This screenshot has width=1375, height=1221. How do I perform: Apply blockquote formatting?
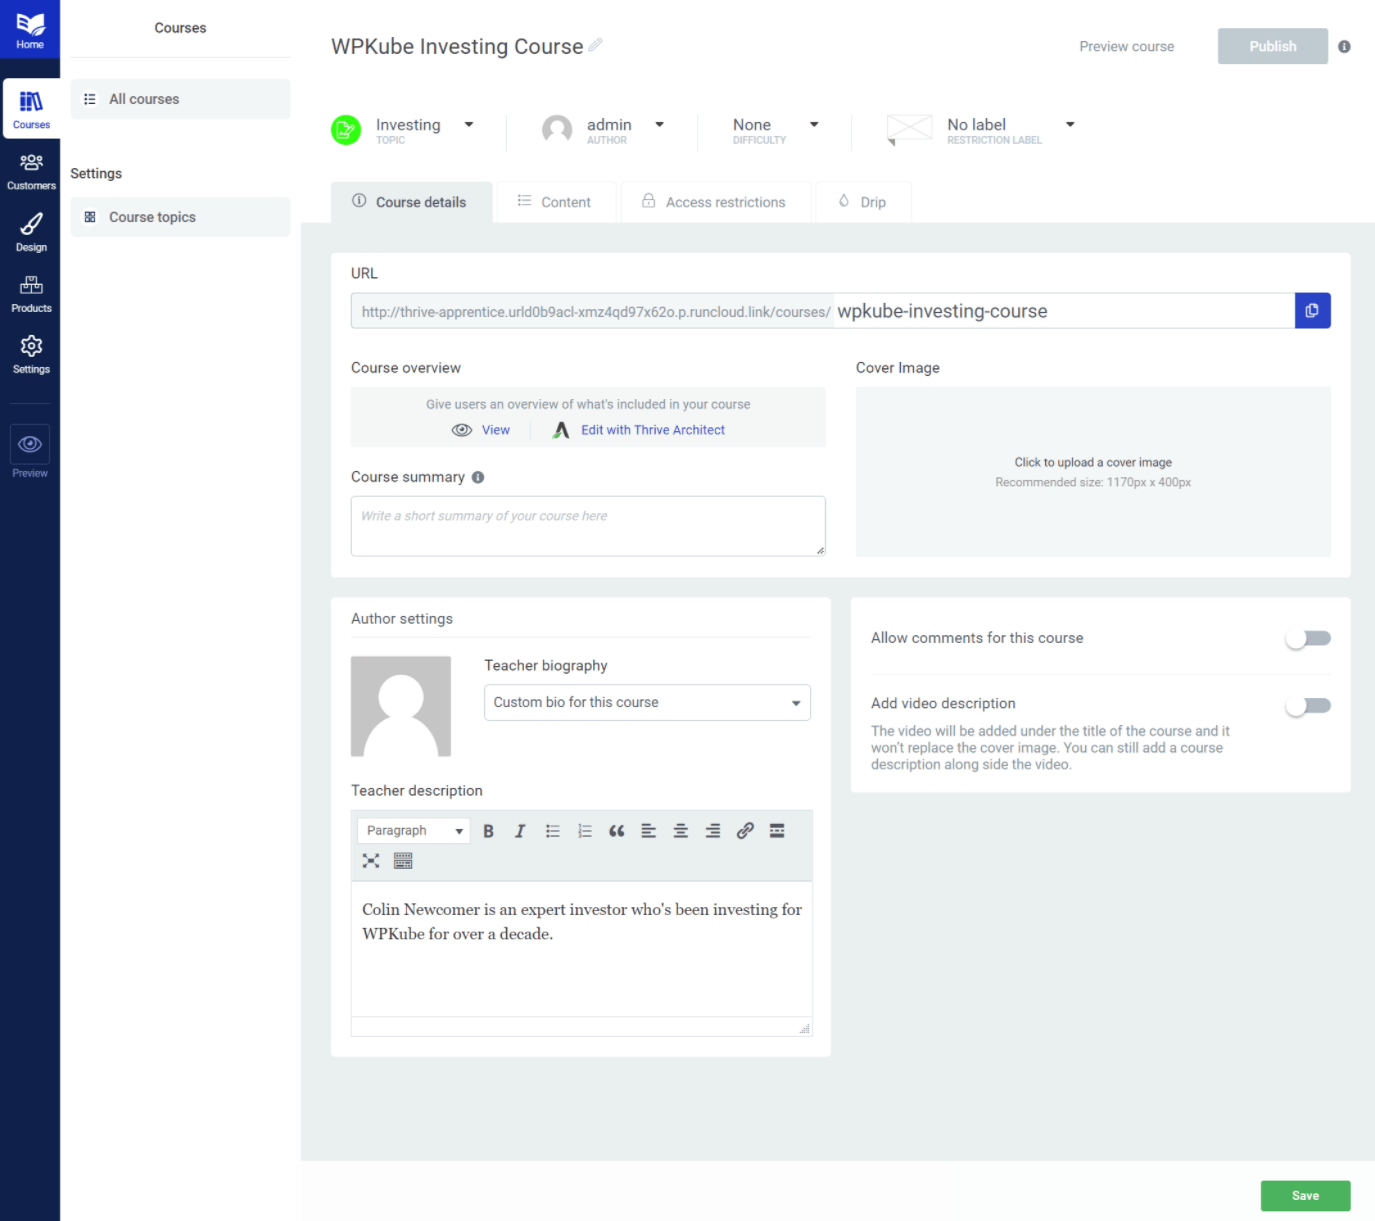click(x=617, y=831)
